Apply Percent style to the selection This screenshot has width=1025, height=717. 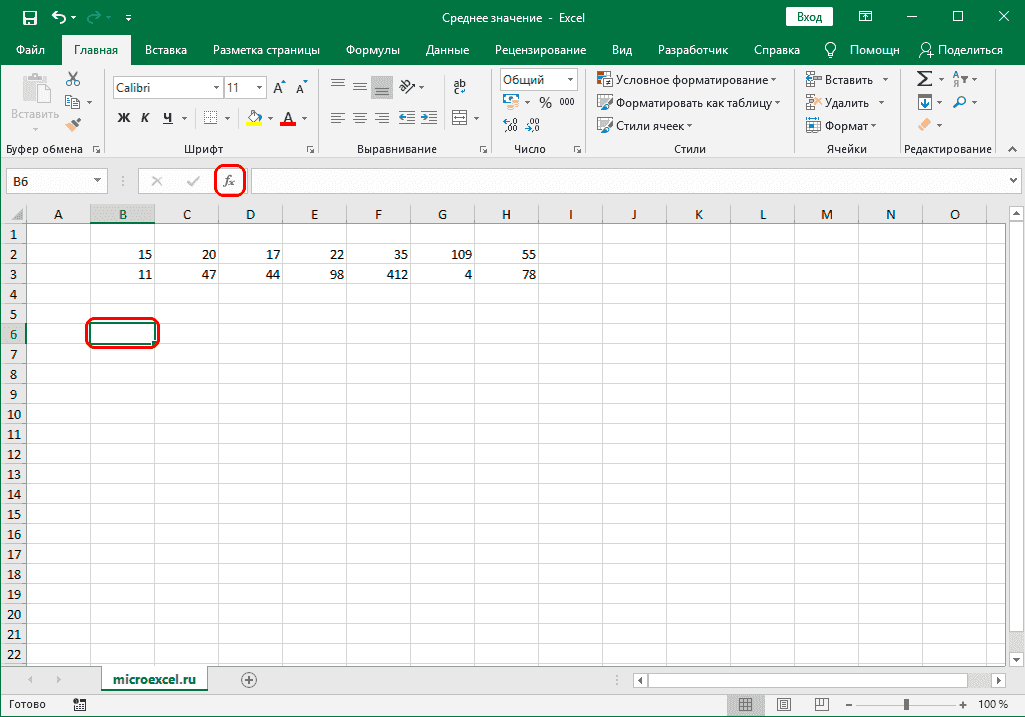pos(546,100)
